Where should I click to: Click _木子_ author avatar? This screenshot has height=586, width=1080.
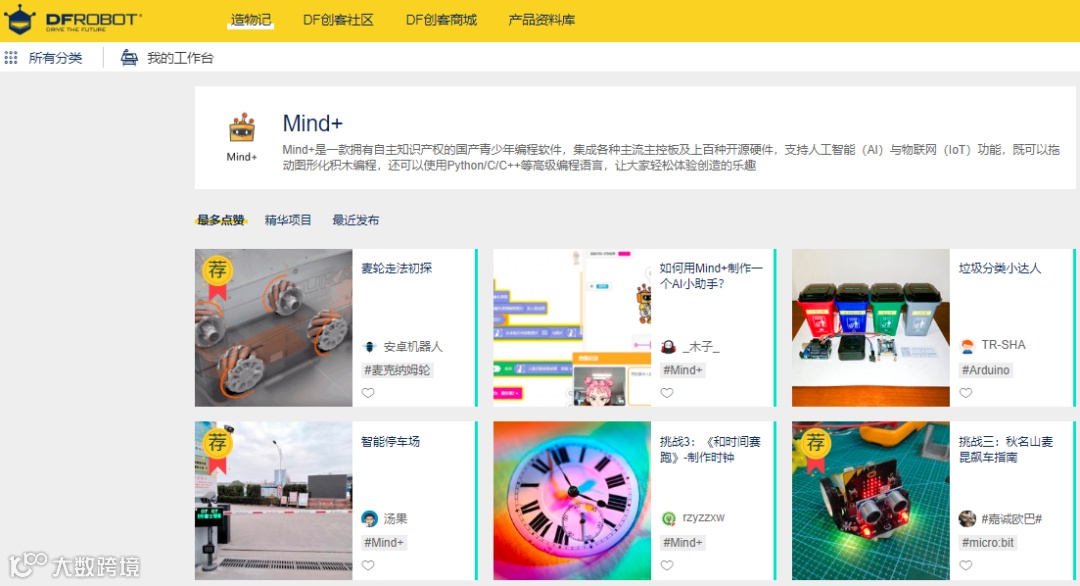pyautogui.click(x=668, y=346)
